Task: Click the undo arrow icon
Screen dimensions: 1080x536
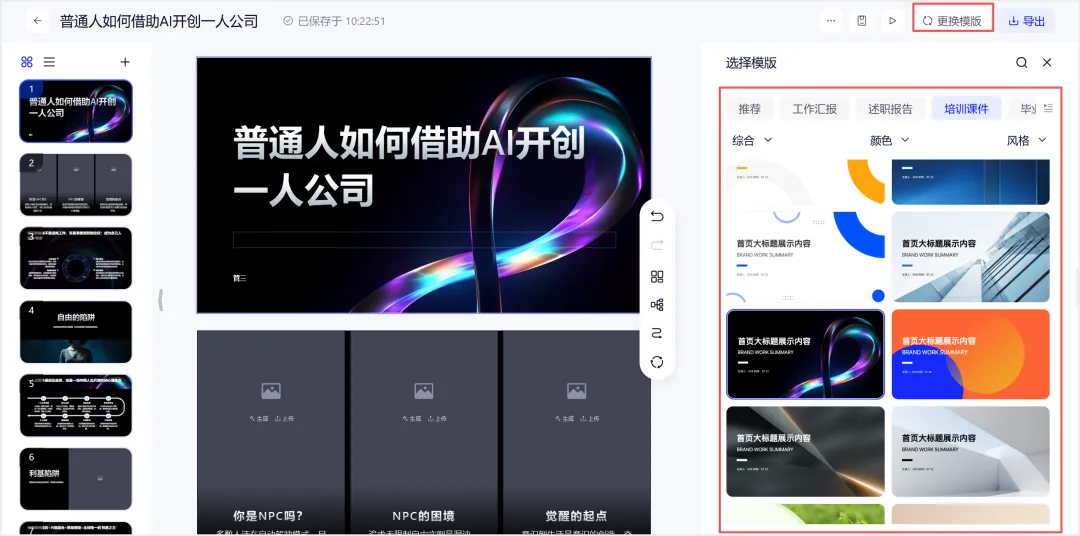Action: click(x=657, y=216)
